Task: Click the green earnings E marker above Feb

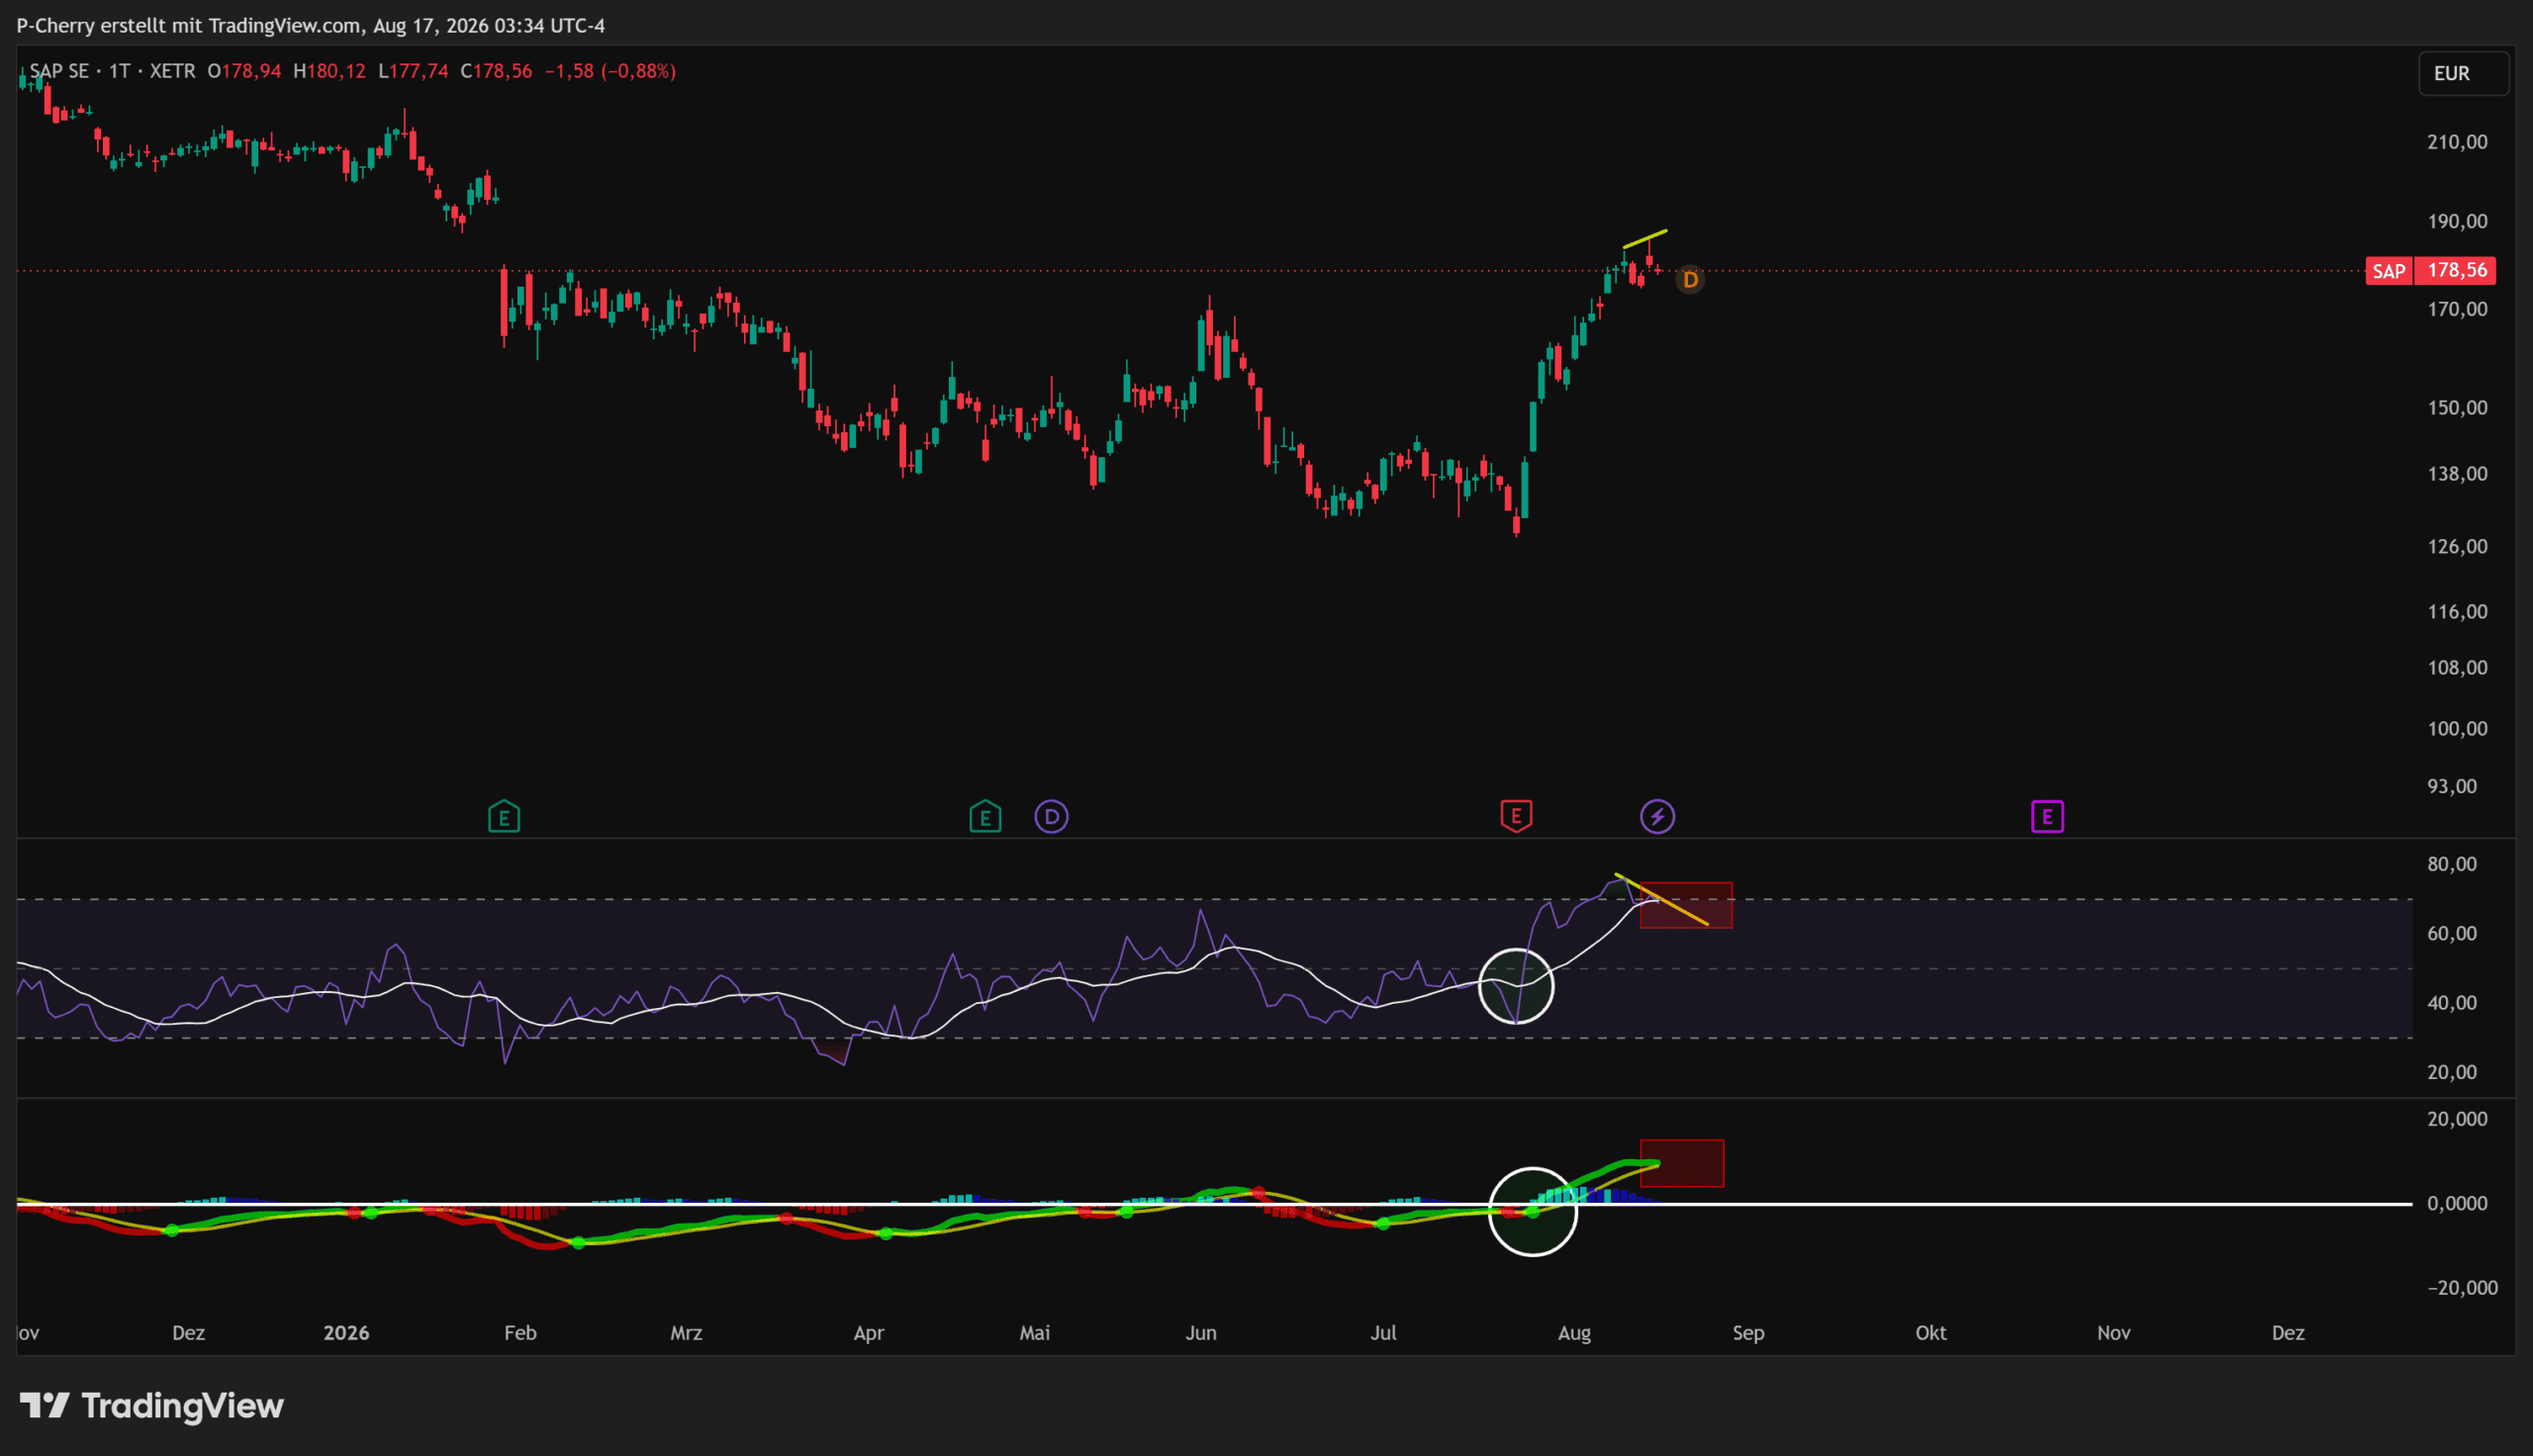Action: click(x=504, y=817)
